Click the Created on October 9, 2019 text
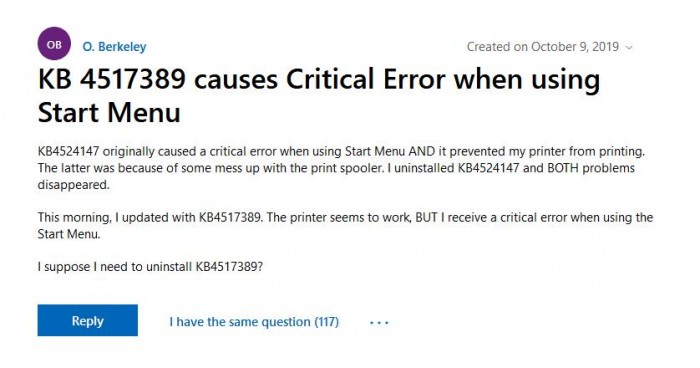Screen dimensions: 700x368 point(543,46)
